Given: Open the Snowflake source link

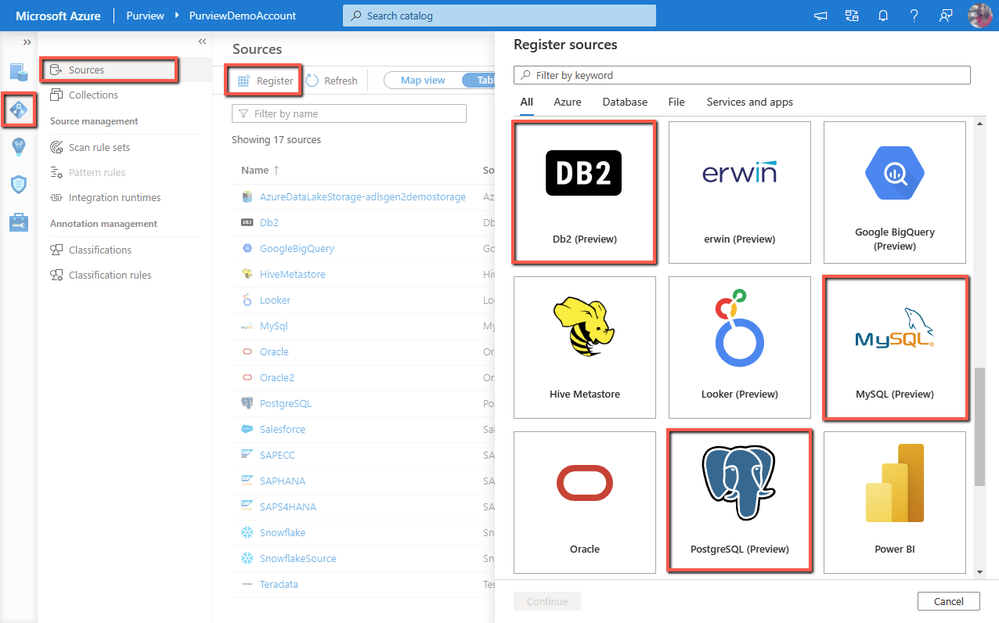Looking at the screenshot, I should [x=282, y=533].
